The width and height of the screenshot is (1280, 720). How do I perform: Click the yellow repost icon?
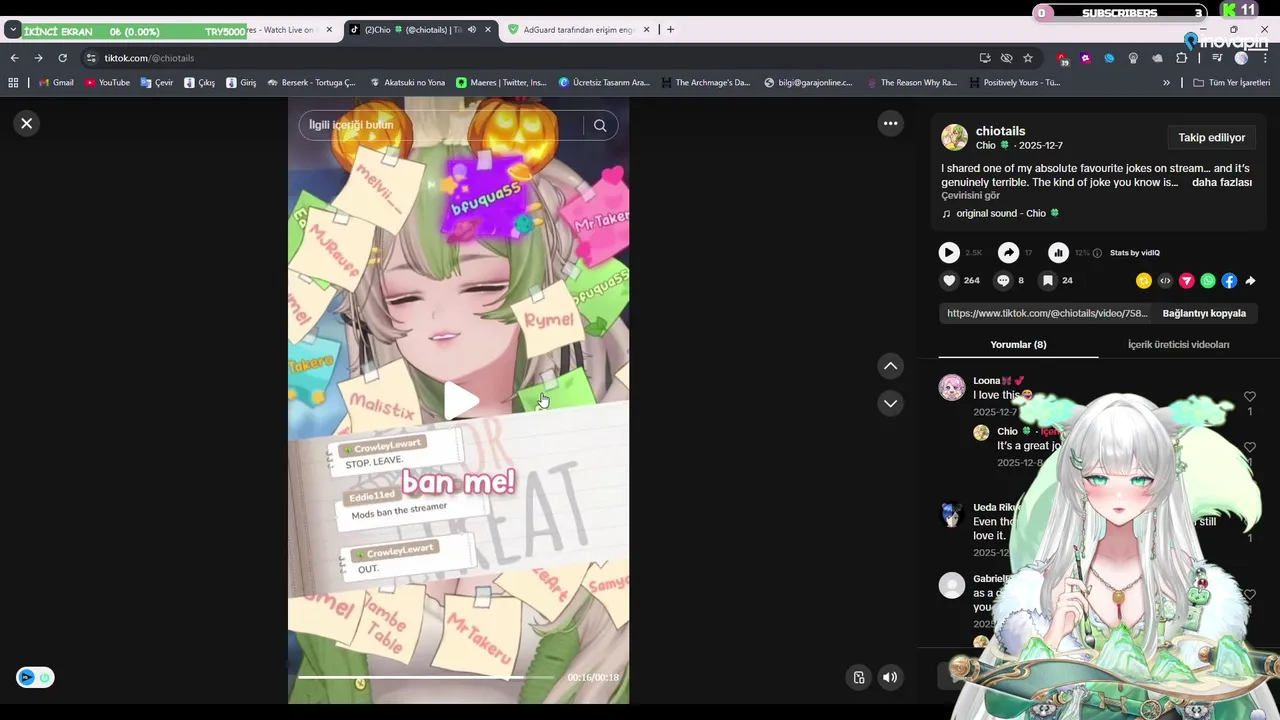1144,281
